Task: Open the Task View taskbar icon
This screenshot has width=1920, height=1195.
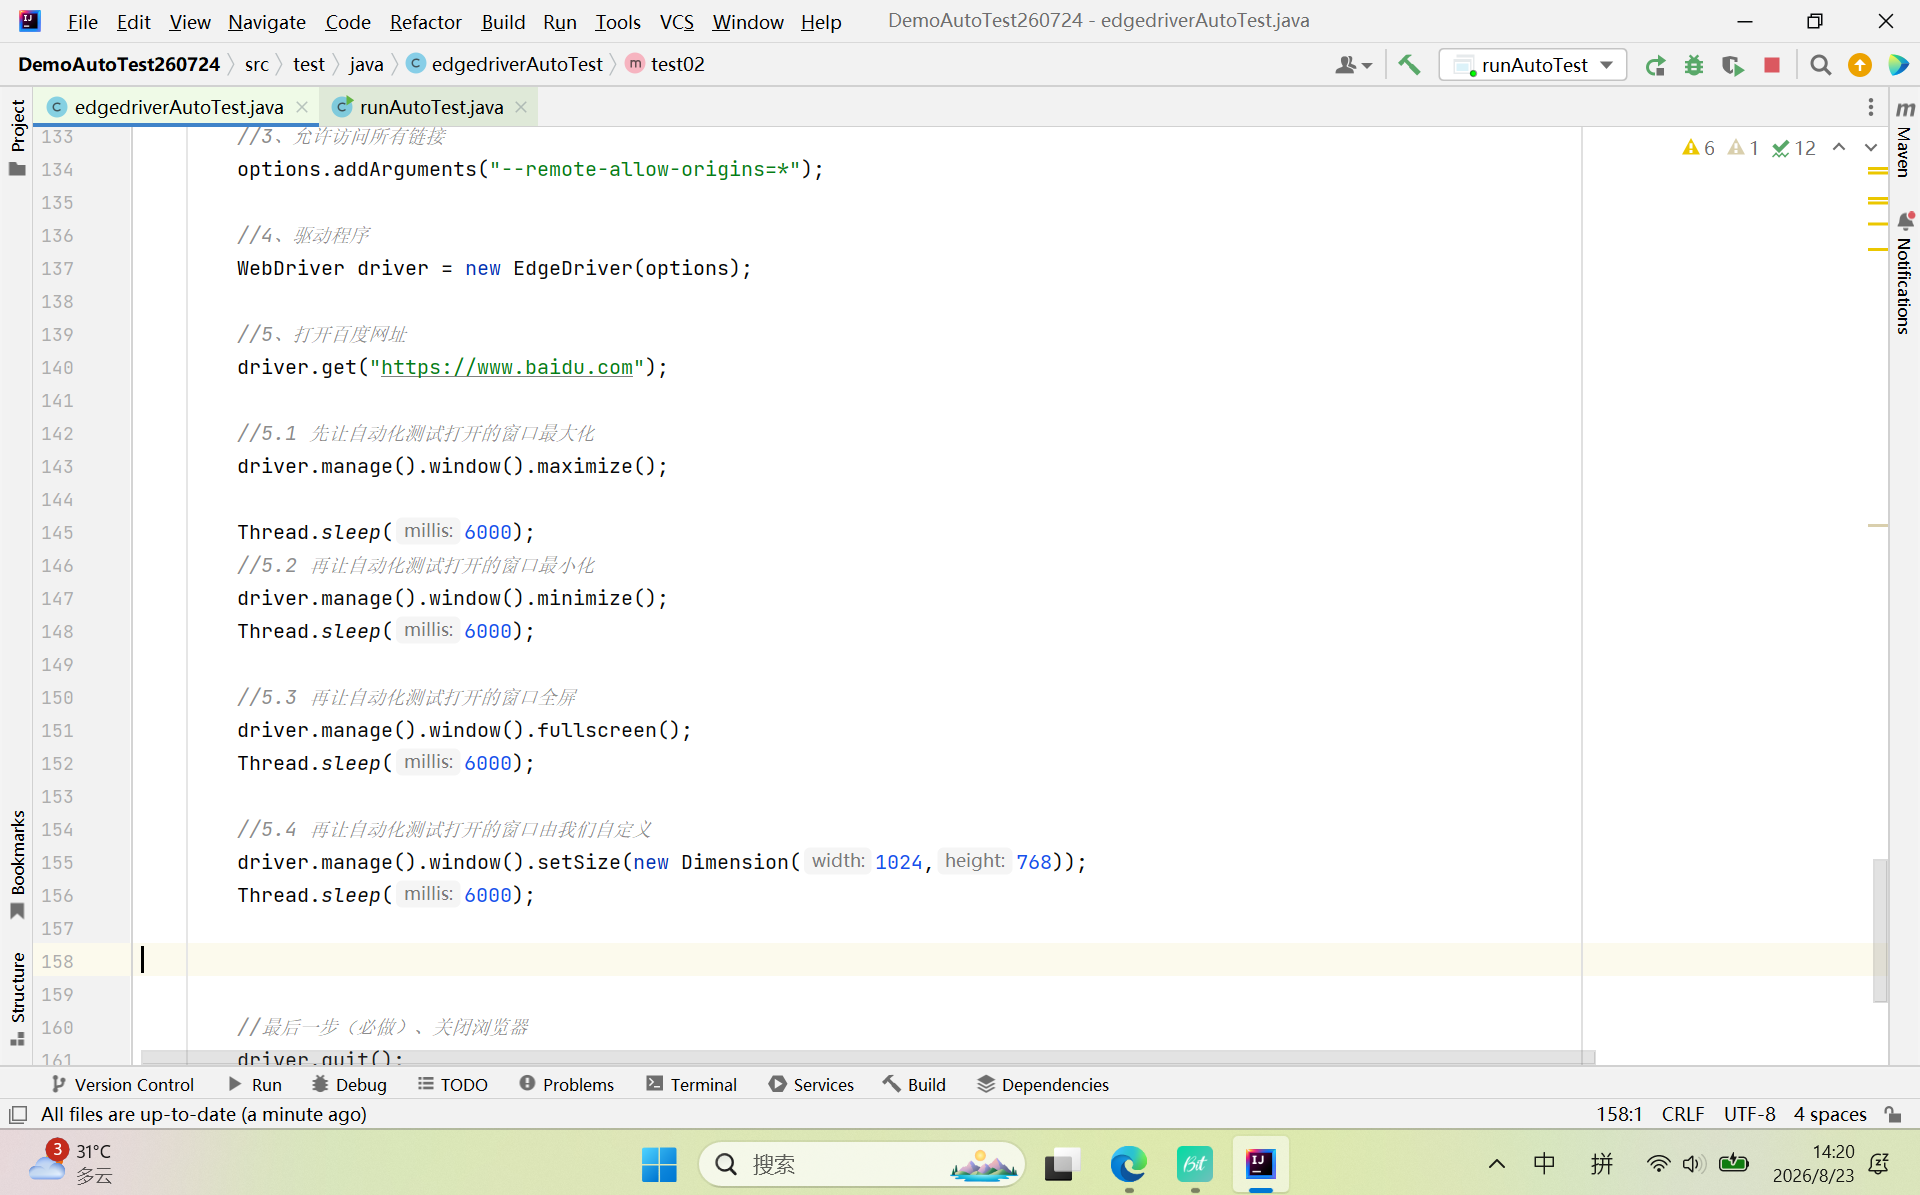Action: [x=1062, y=1164]
